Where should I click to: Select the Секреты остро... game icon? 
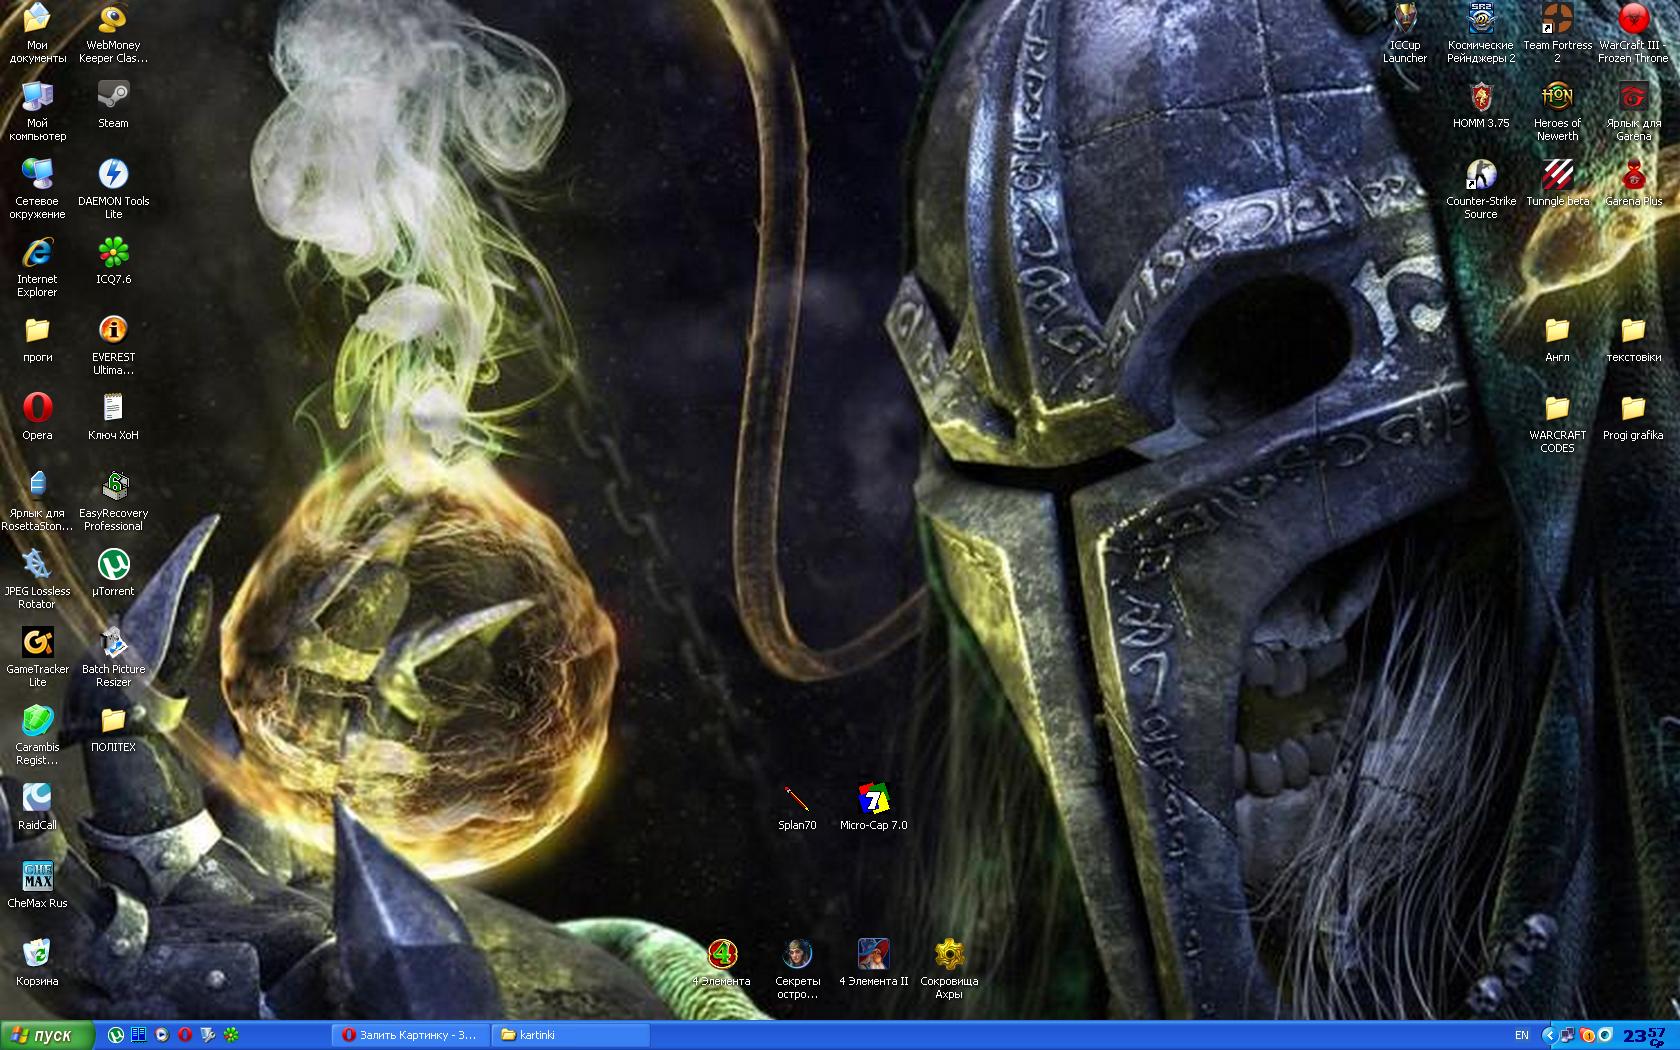pos(797,968)
